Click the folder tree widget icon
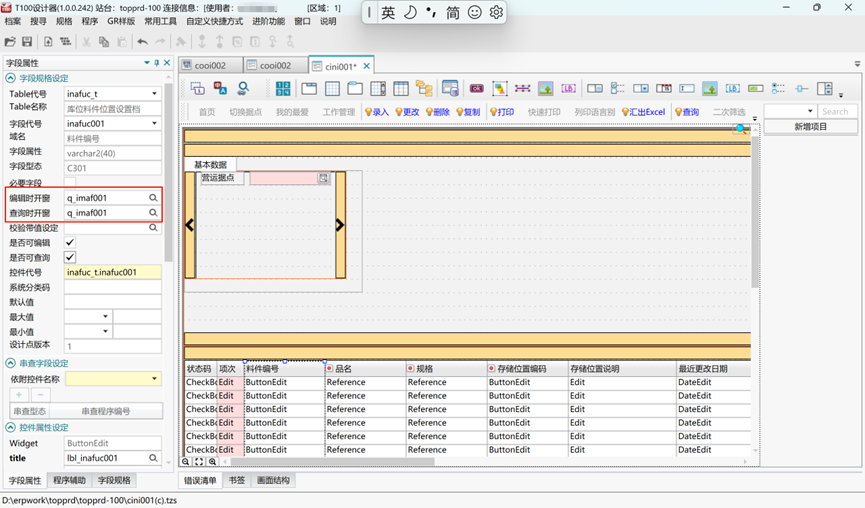 tap(424, 88)
